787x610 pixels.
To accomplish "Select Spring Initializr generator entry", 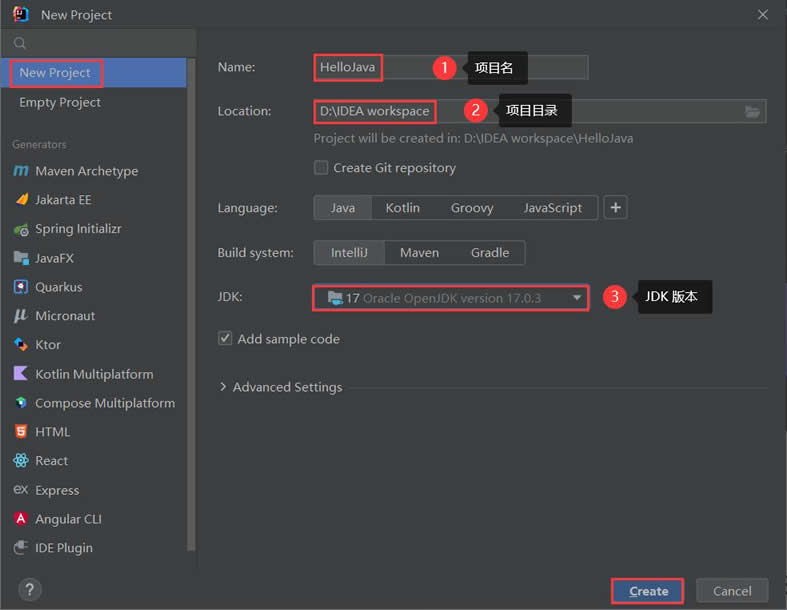I will pyautogui.click(x=93, y=229).
